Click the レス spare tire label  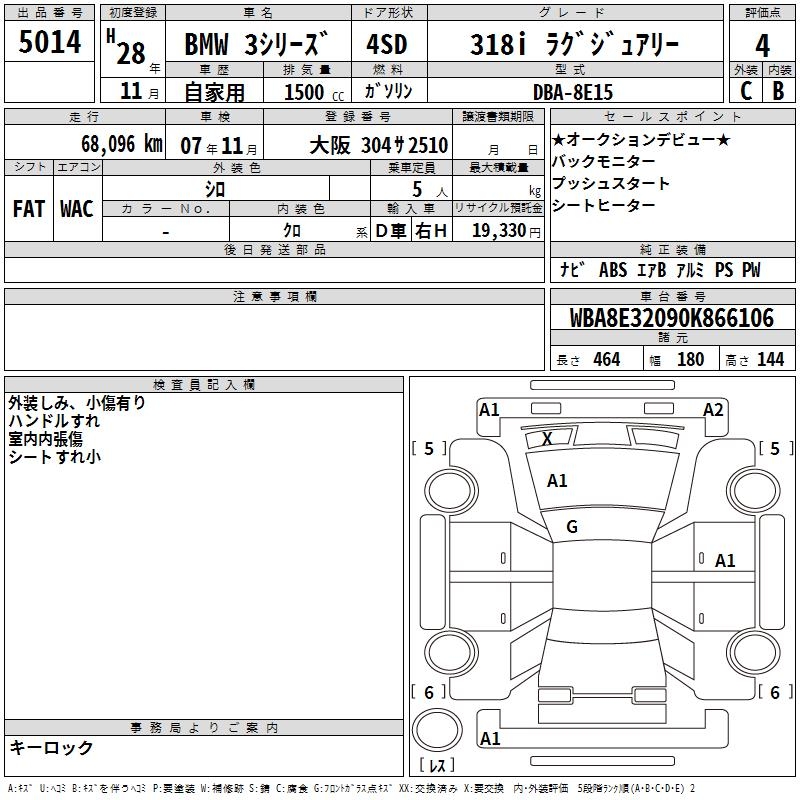tap(437, 765)
